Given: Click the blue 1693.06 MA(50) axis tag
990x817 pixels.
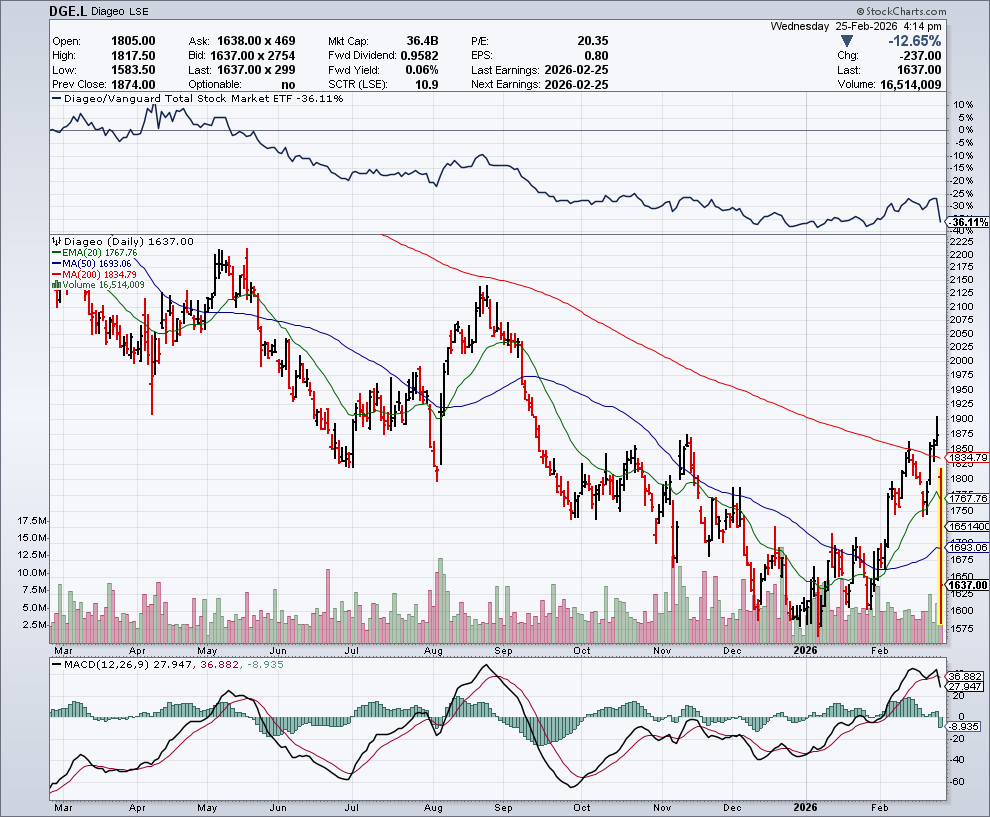Looking at the screenshot, I should 966,547.
